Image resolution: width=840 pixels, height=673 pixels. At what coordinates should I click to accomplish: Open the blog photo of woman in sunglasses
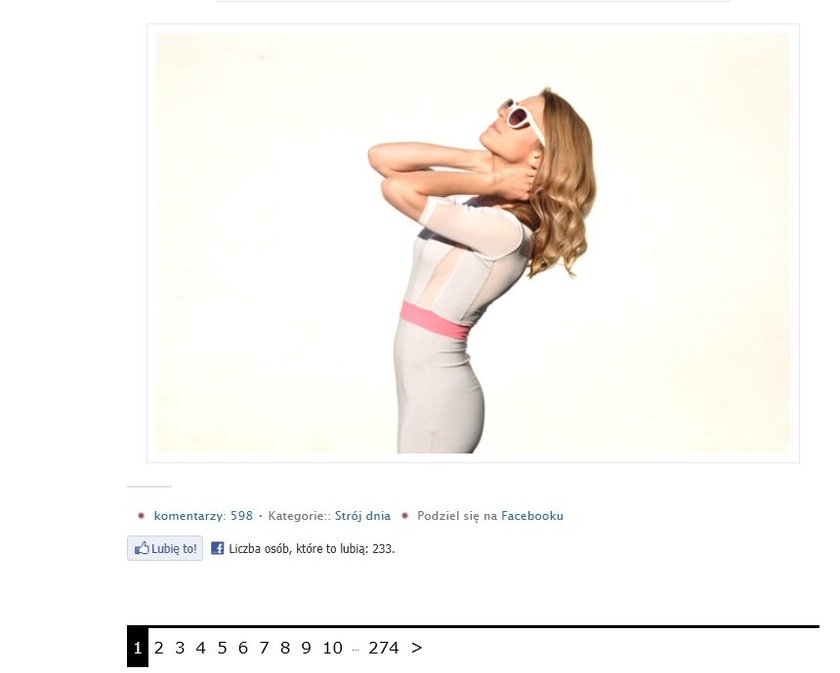tap(473, 243)
